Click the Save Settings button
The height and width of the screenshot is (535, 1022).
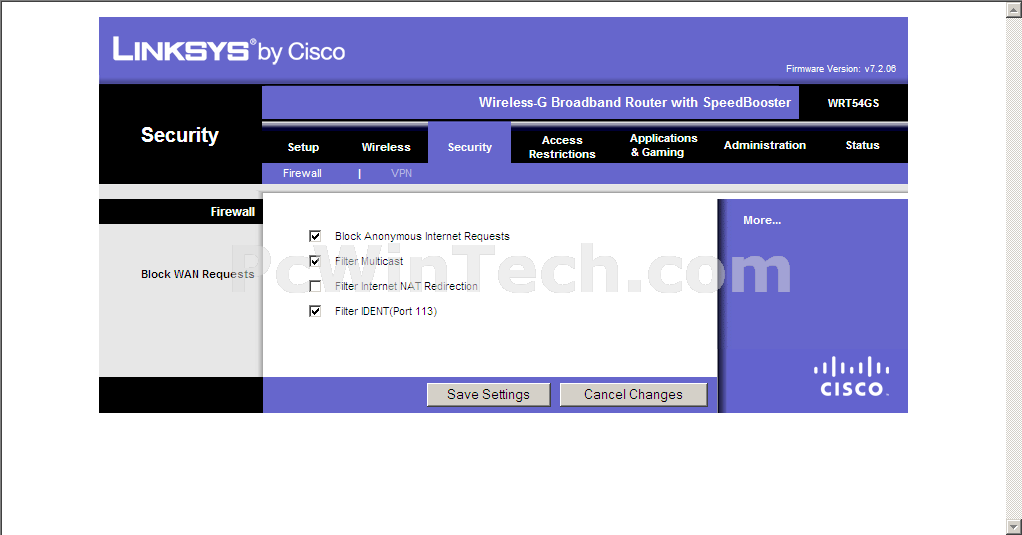point(488,394)
